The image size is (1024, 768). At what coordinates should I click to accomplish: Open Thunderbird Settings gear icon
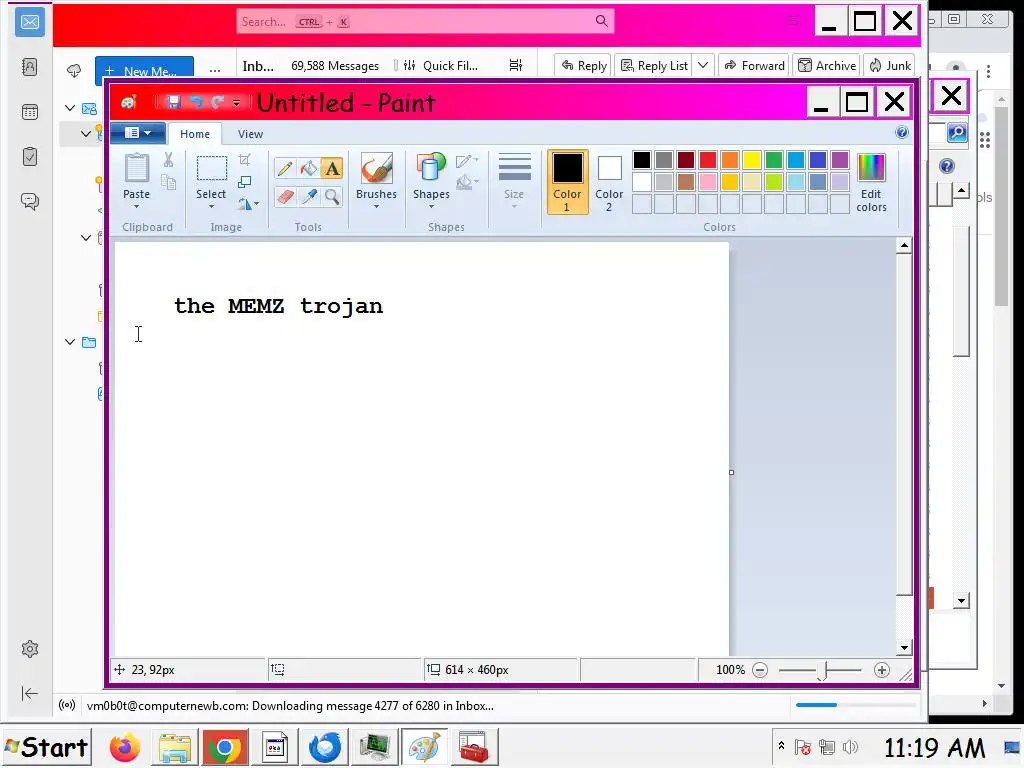30,649
